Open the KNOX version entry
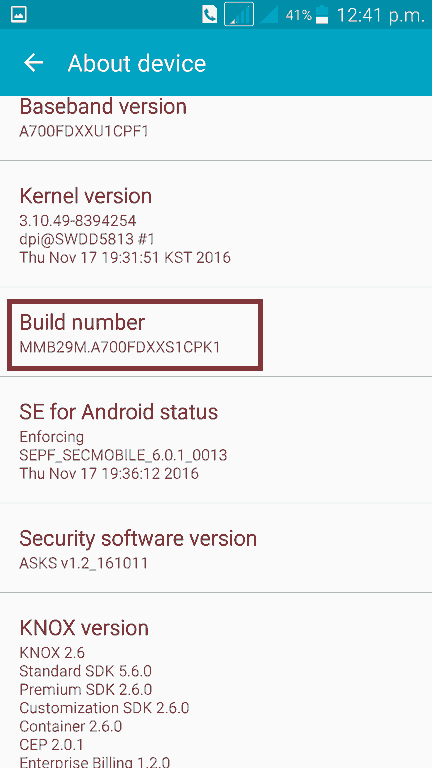 216,680
